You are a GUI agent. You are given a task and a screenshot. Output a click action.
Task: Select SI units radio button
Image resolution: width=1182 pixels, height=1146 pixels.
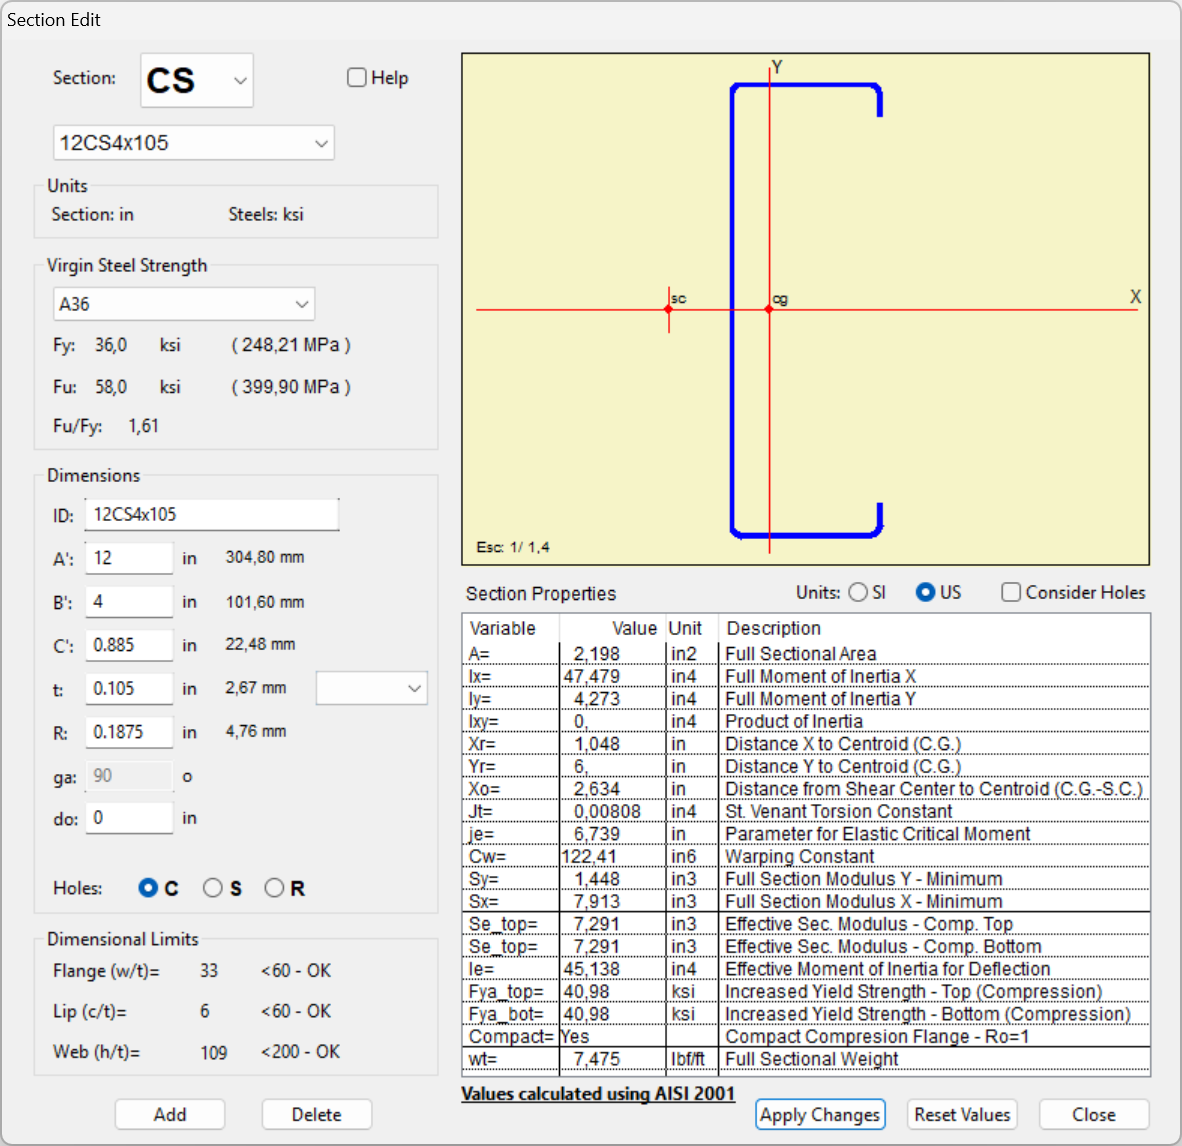(858, 592)
